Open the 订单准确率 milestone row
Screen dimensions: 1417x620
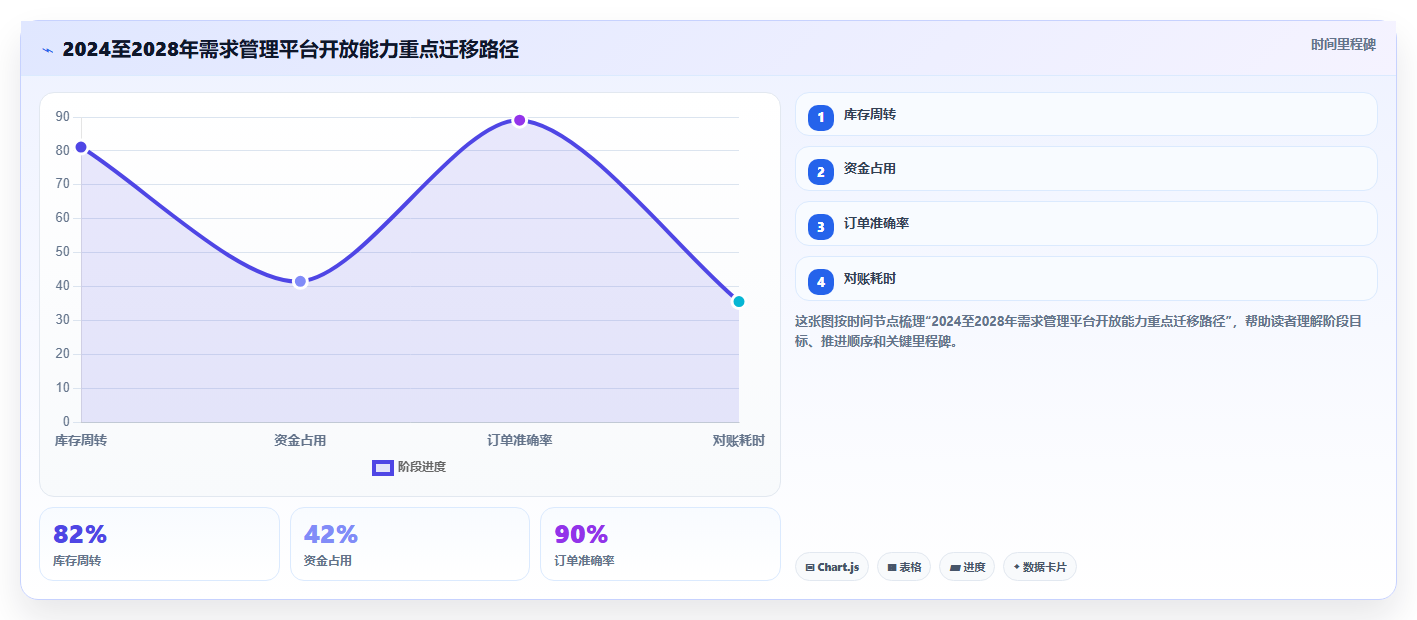click(1086, 224)
